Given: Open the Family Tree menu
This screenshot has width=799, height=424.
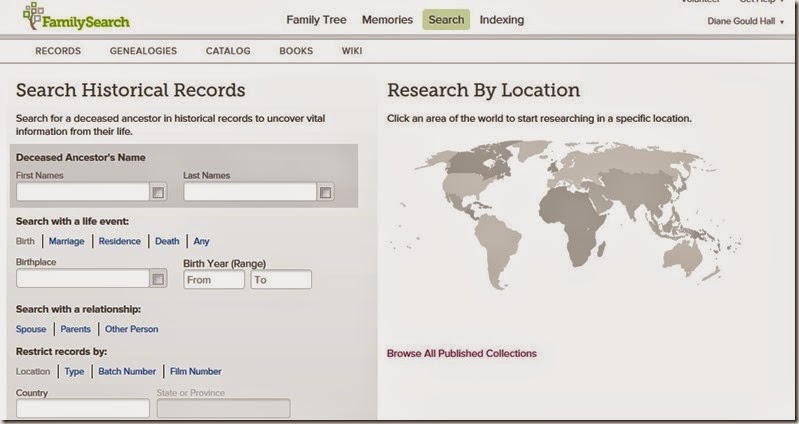Looking at the screenshot, I should coord(316,20).
